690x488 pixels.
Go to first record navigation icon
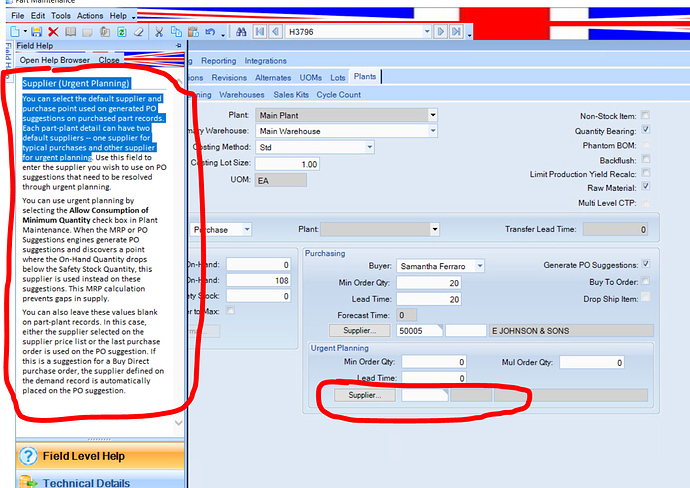click(260, 32)
